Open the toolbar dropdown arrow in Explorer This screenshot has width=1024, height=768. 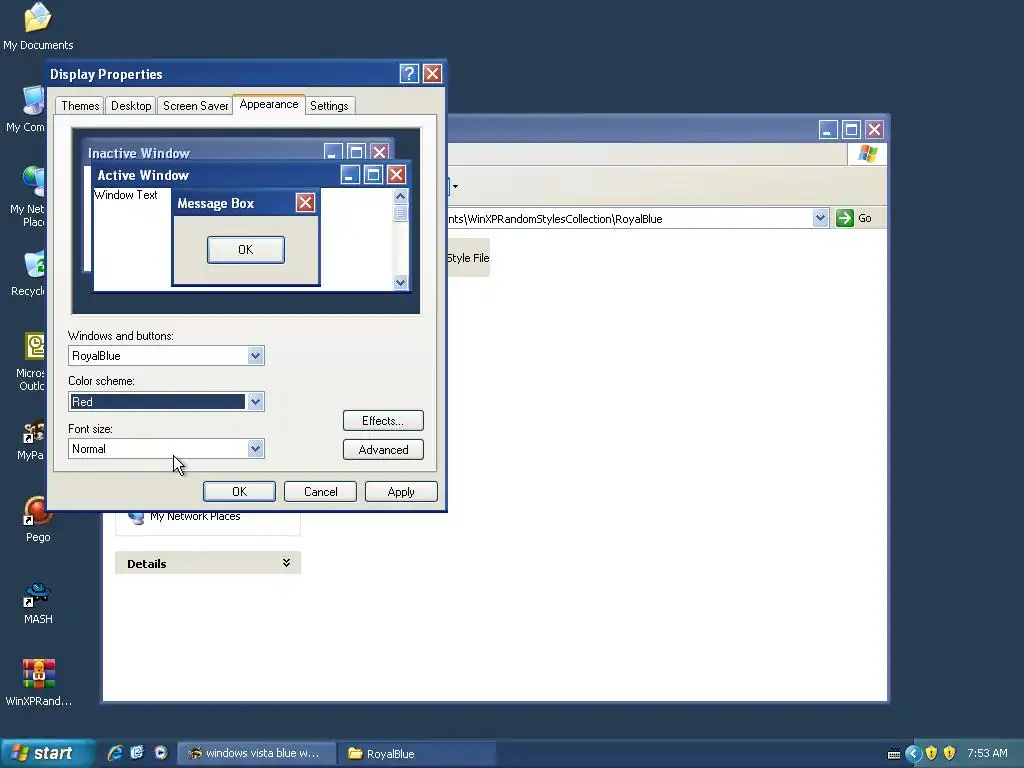pyautogui.click(x=455, y=187)
